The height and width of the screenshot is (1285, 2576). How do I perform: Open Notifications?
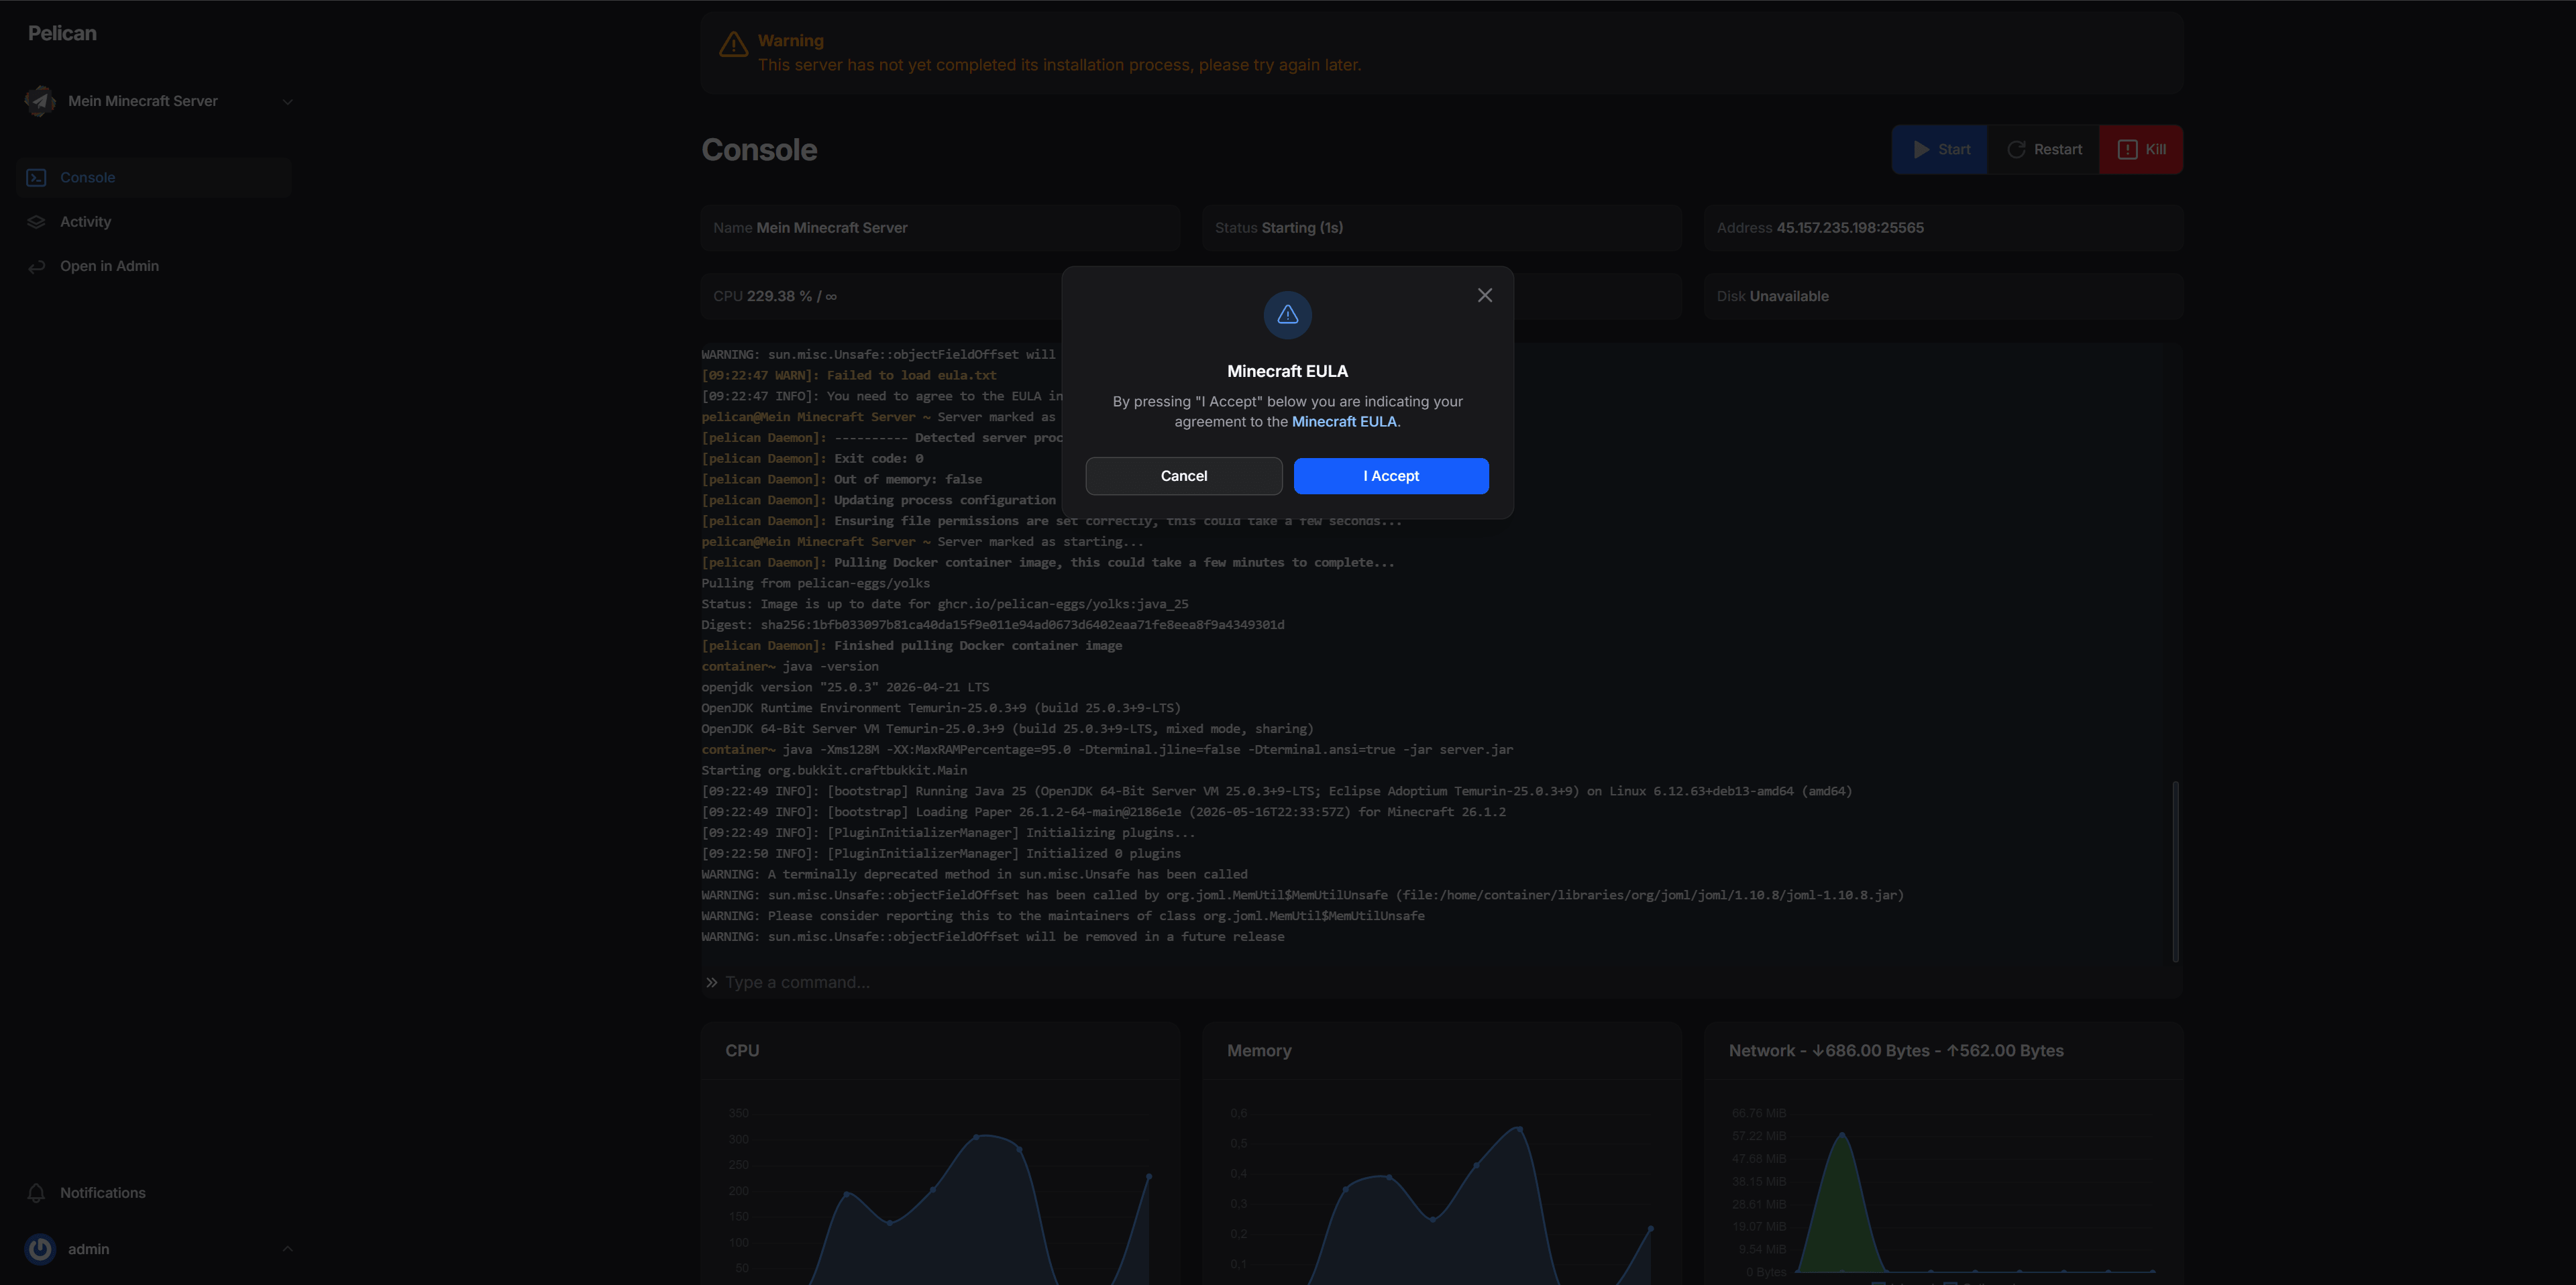click(x=154, y=1193)
